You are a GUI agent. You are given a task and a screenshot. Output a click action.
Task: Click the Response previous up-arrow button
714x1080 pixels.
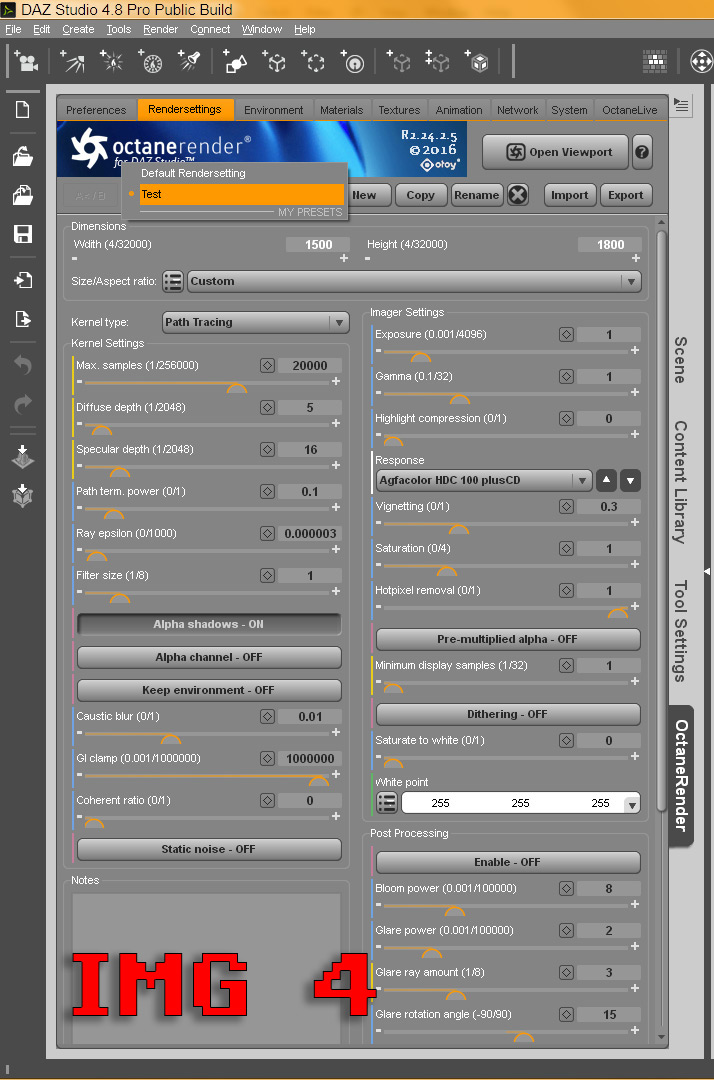pyautogui.click(x=606, y=480)
